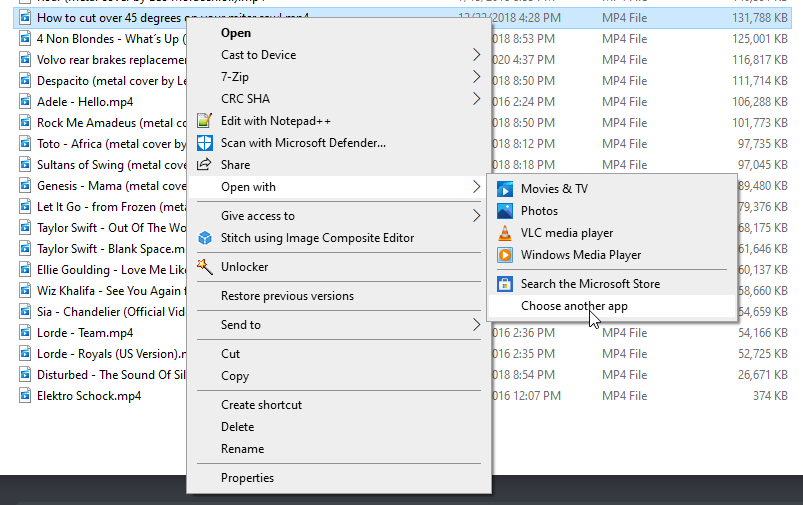Select file Taylor Swift - Out Of The Woods
The image size is (803, 505).
[112, 228]
